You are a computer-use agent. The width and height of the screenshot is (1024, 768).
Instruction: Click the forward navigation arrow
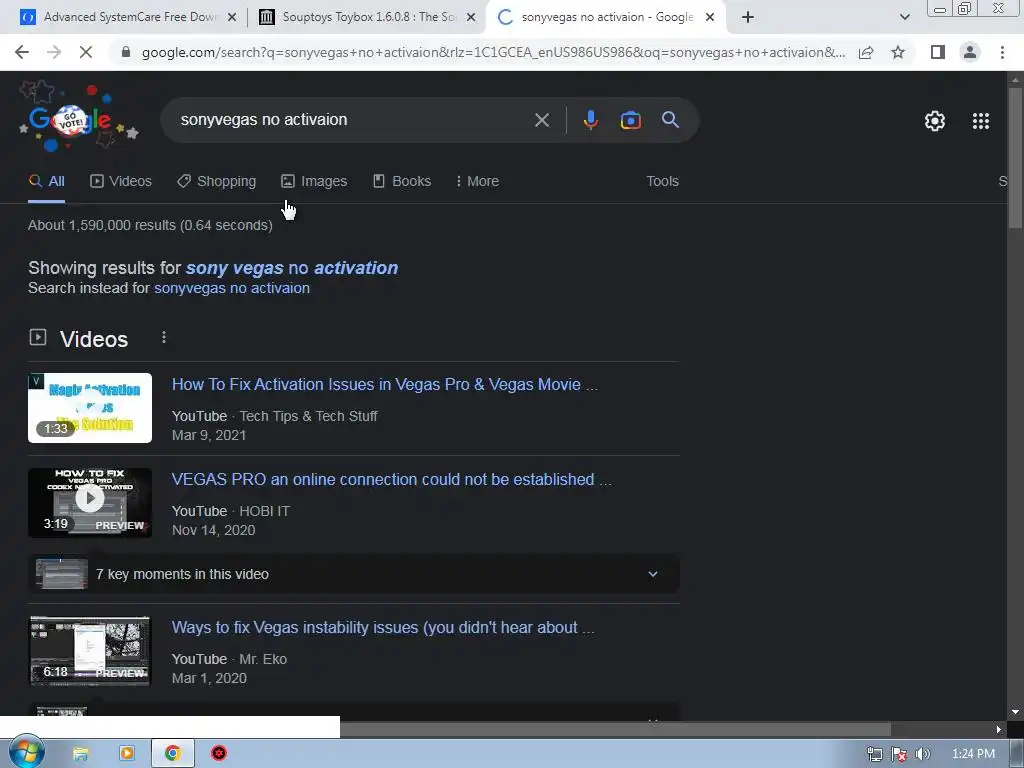54,52
